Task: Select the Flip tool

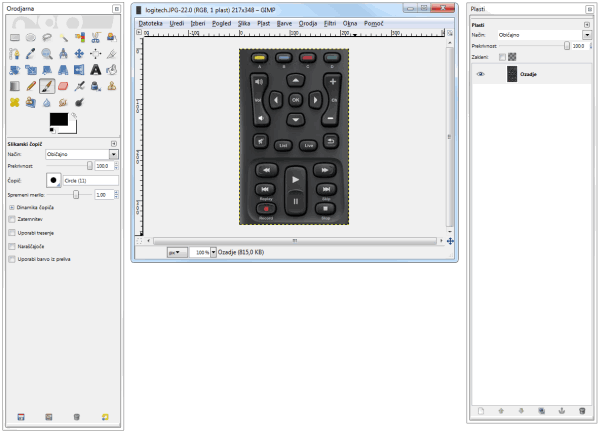Action: 80,70
